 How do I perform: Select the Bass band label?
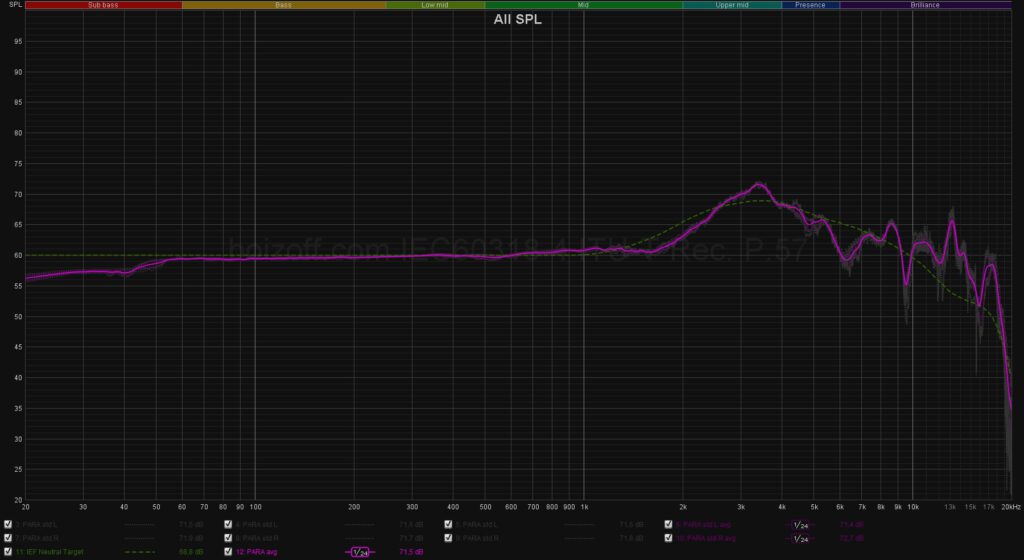283,5
